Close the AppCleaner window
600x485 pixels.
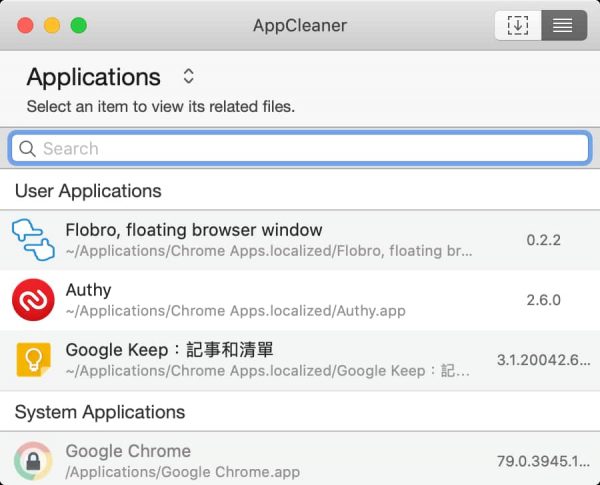pyautogui.click(x=25, y=26)
